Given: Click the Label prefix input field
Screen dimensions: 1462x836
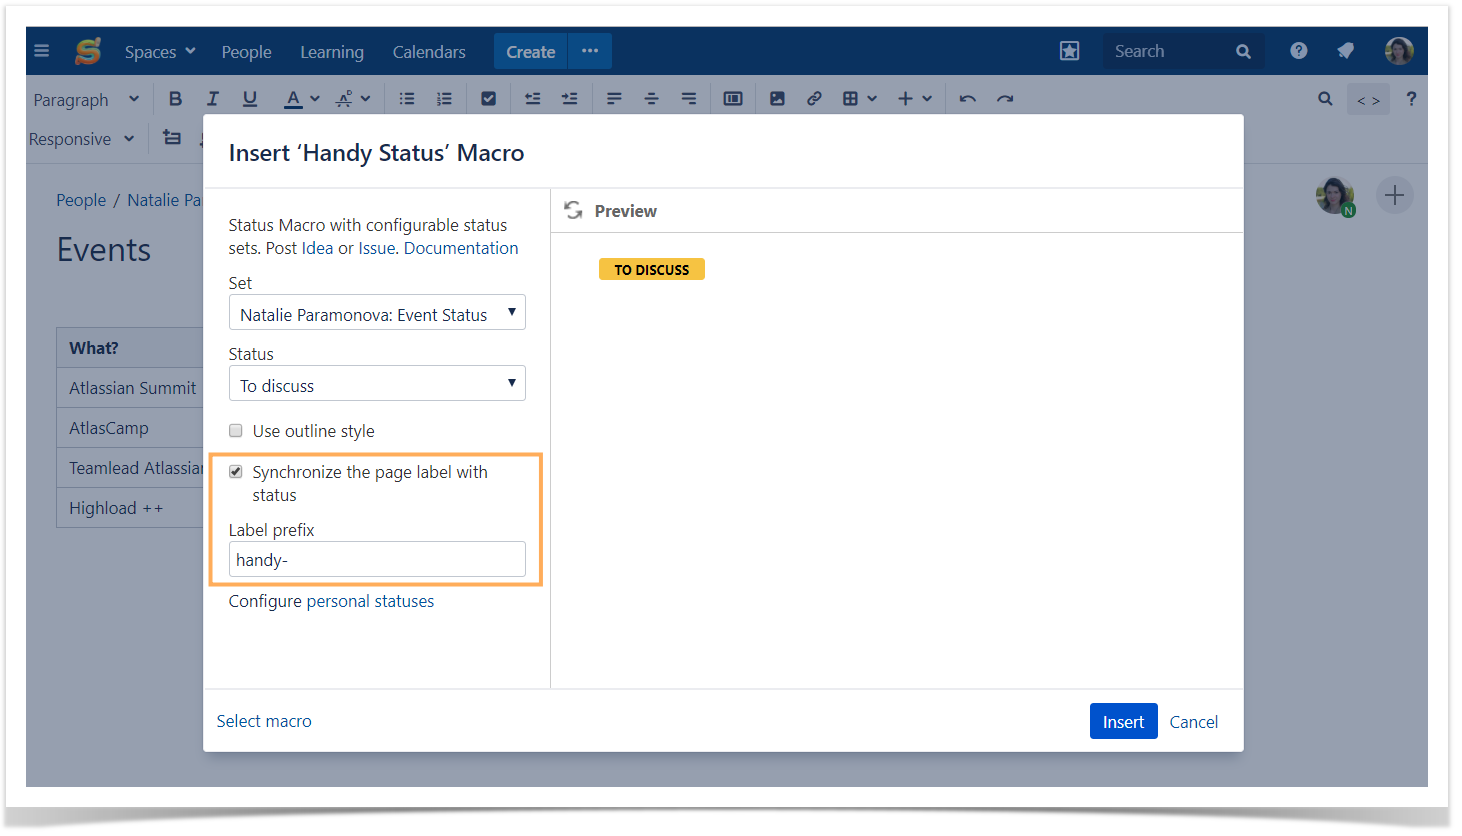Looking at the screenshot, I should [x=377, y=559].
